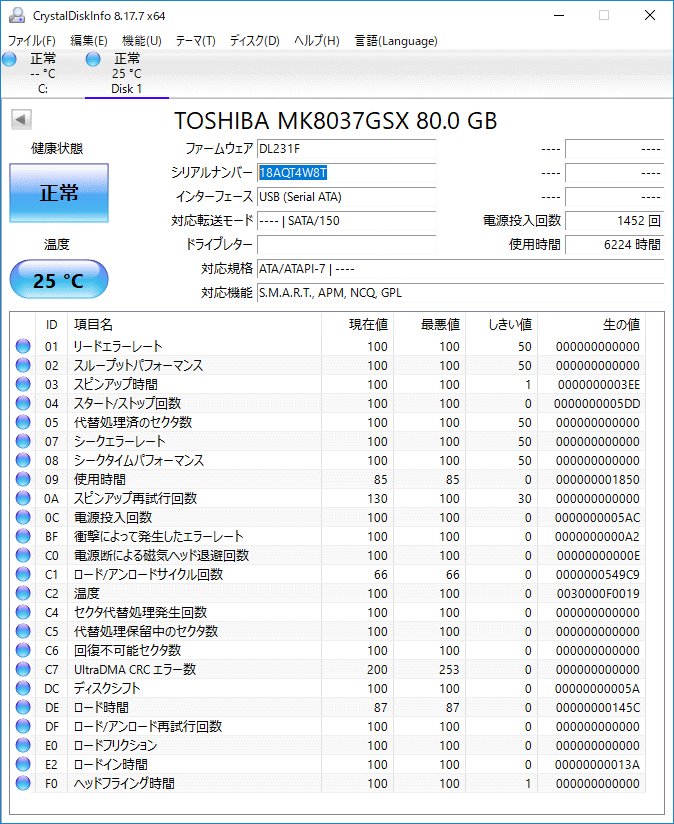The image size is (674, 824).
Task: Maximize the CrystalDiskInfo window
Action: 604,15
